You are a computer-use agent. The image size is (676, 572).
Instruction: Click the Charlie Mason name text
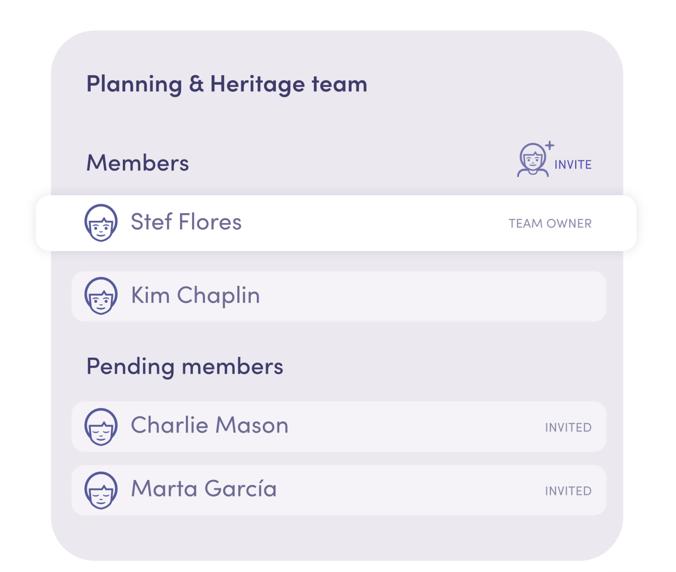pos(209,425)
